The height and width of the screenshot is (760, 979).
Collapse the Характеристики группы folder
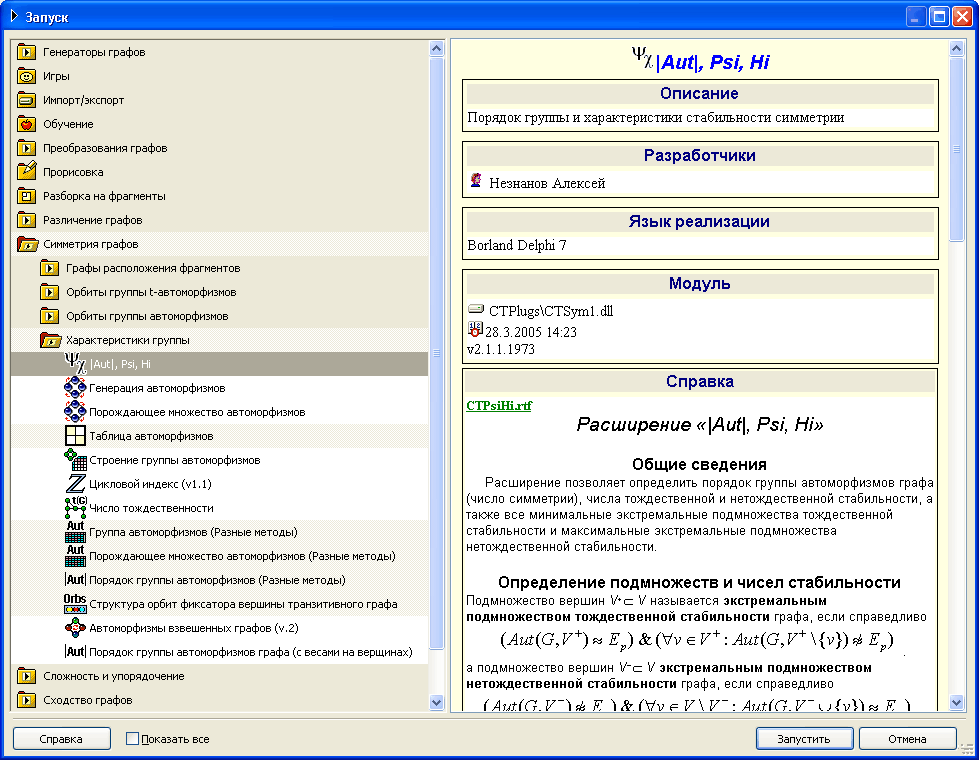click(50, 340)
